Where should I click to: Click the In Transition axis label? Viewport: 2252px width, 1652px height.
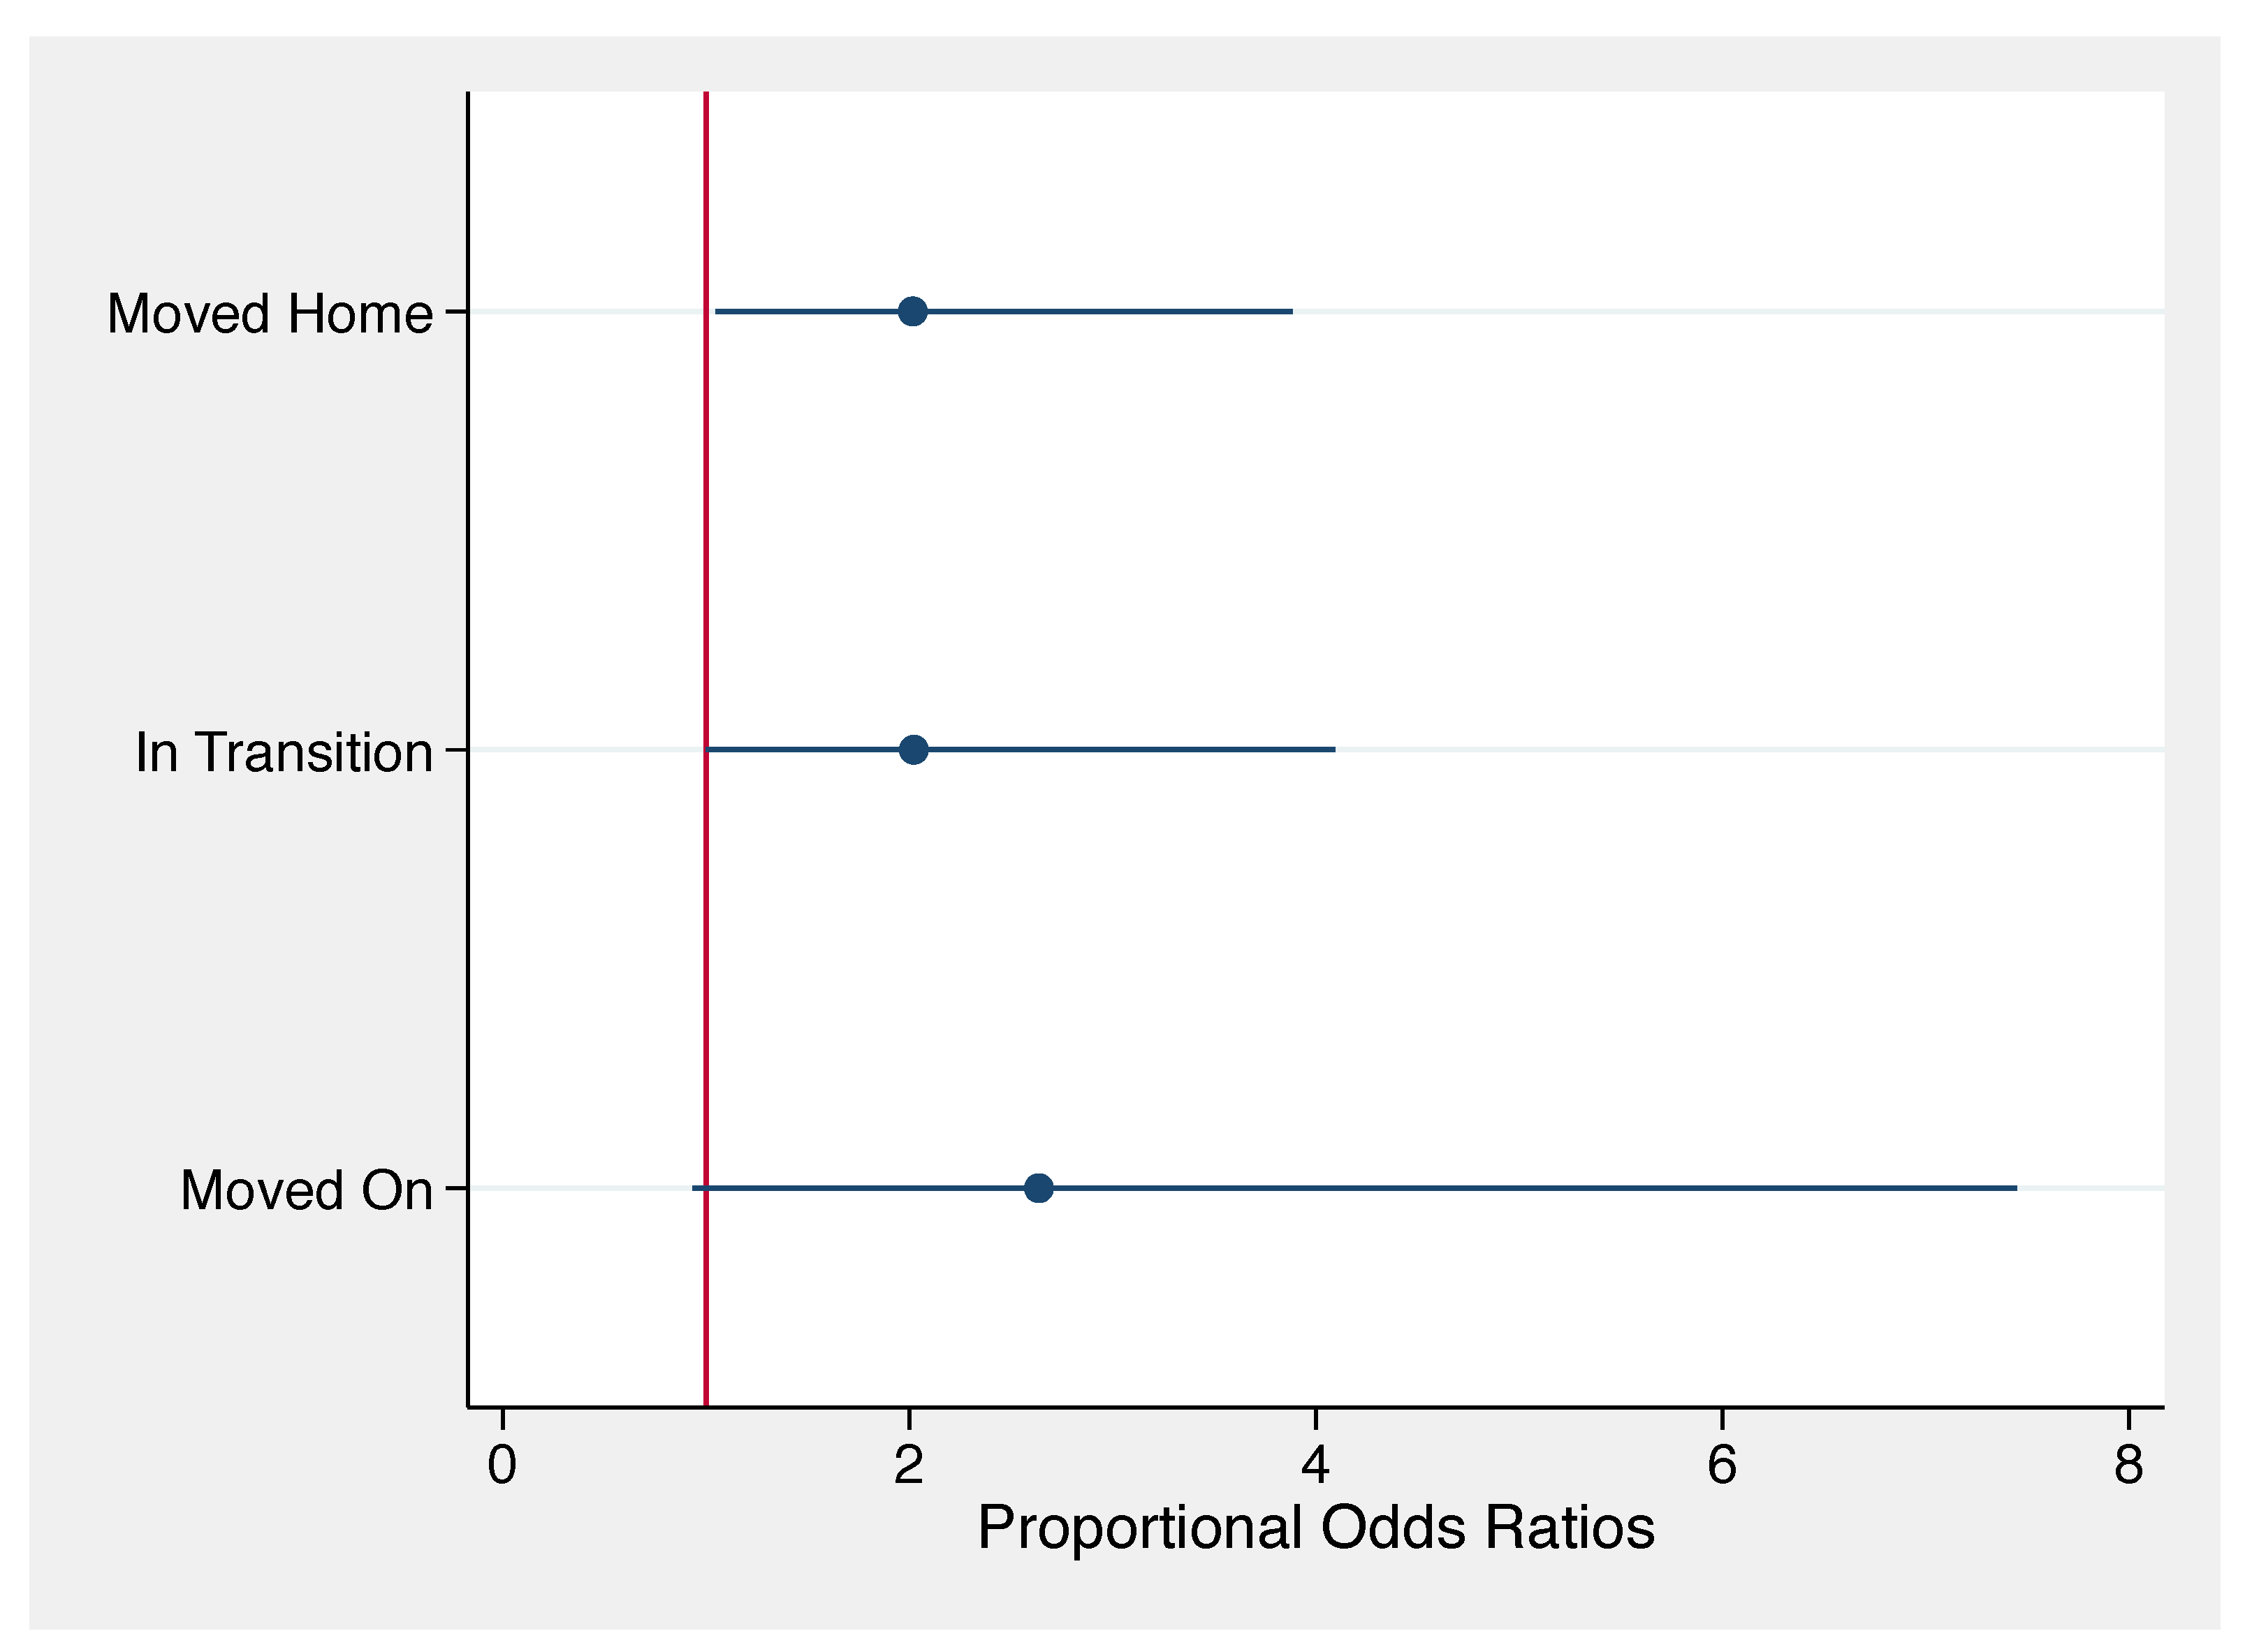point(284,752)
